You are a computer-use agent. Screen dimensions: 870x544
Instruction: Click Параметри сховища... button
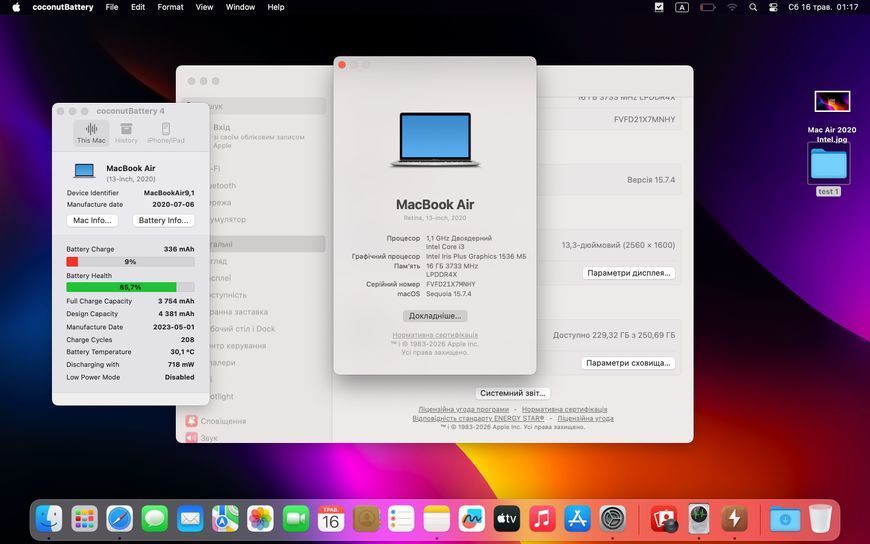pos(628,363)
